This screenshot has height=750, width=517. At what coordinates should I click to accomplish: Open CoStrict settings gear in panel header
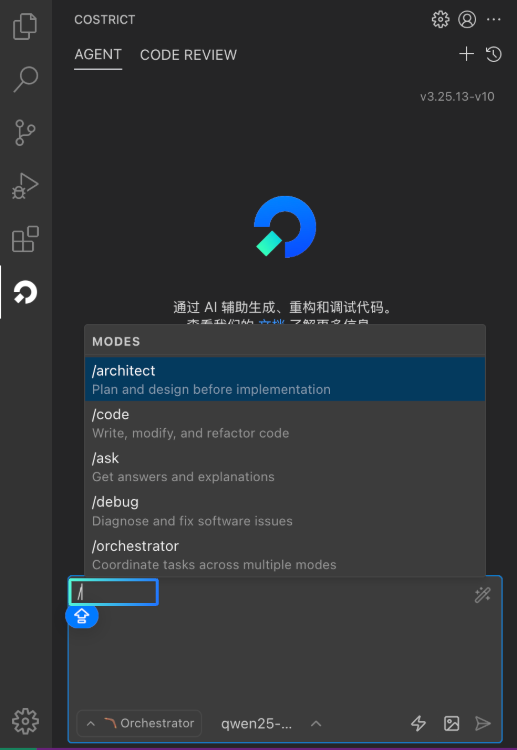coord(440,20)
